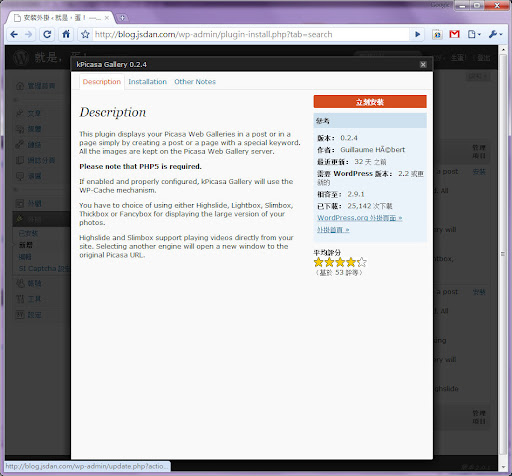Click the Description heading text

(x=113, y=112)
